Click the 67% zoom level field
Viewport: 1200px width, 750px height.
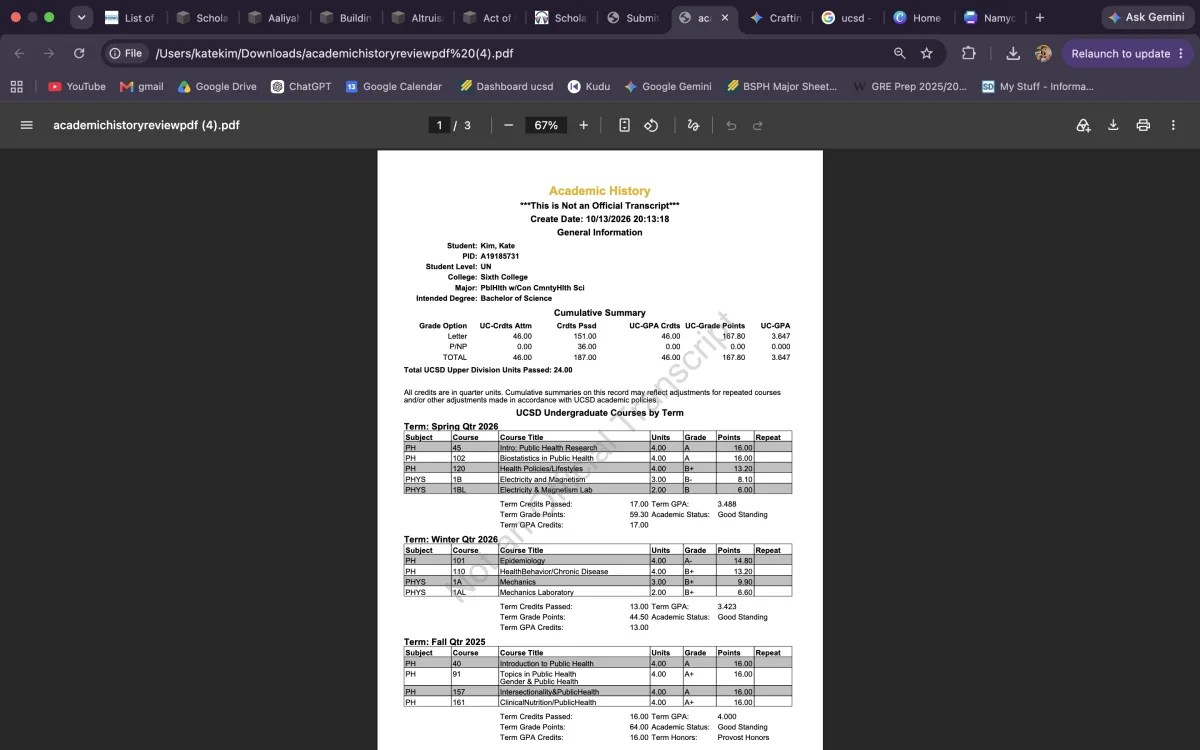546,125
